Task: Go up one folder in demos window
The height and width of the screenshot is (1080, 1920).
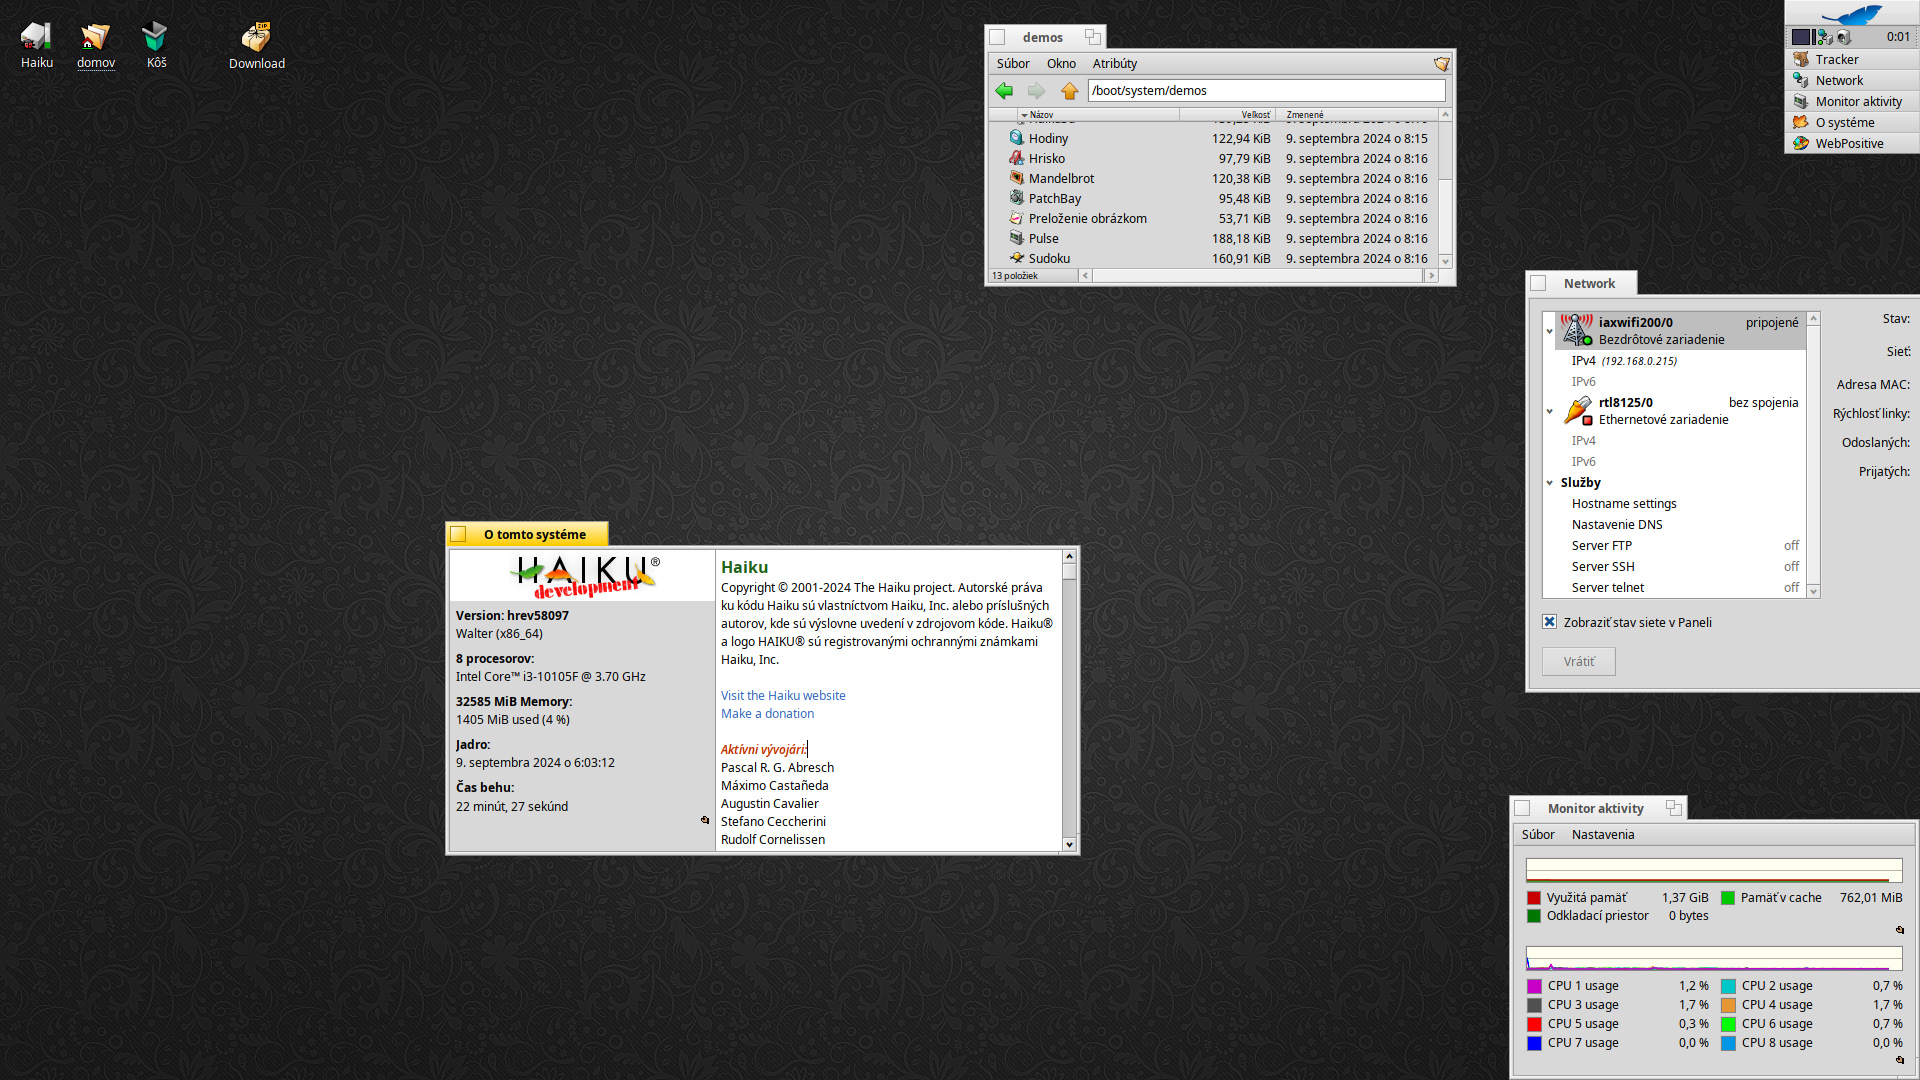Action: [1069, 91]
